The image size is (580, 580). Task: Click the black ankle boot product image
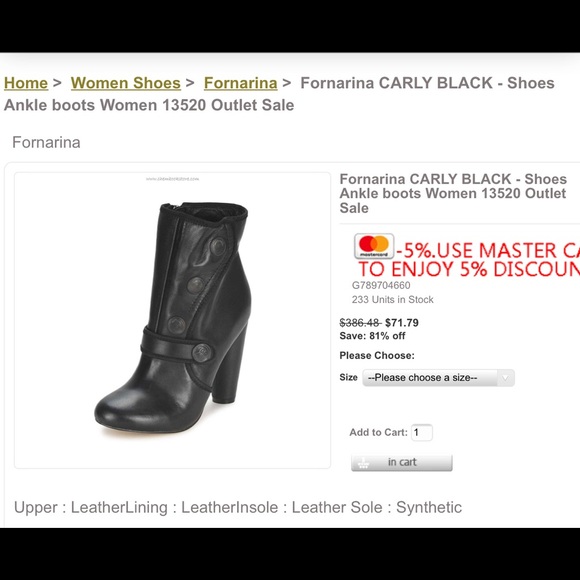tap(173, 320)
